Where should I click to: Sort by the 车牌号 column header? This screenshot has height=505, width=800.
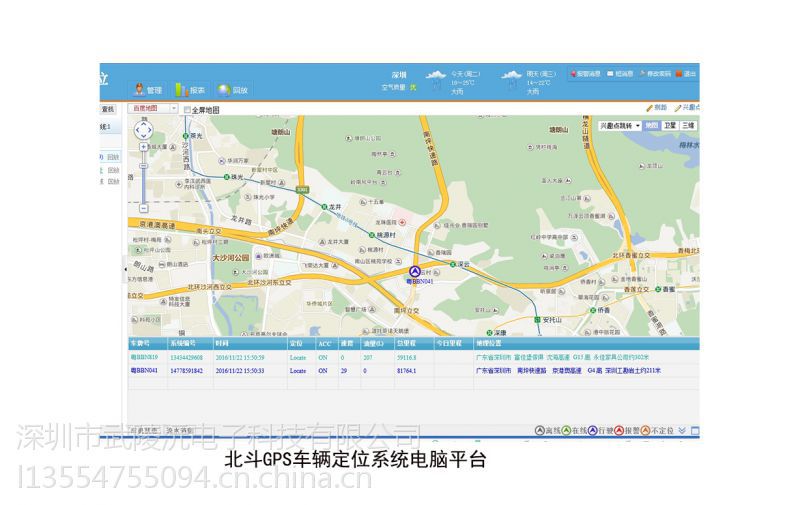click(147, 343)
